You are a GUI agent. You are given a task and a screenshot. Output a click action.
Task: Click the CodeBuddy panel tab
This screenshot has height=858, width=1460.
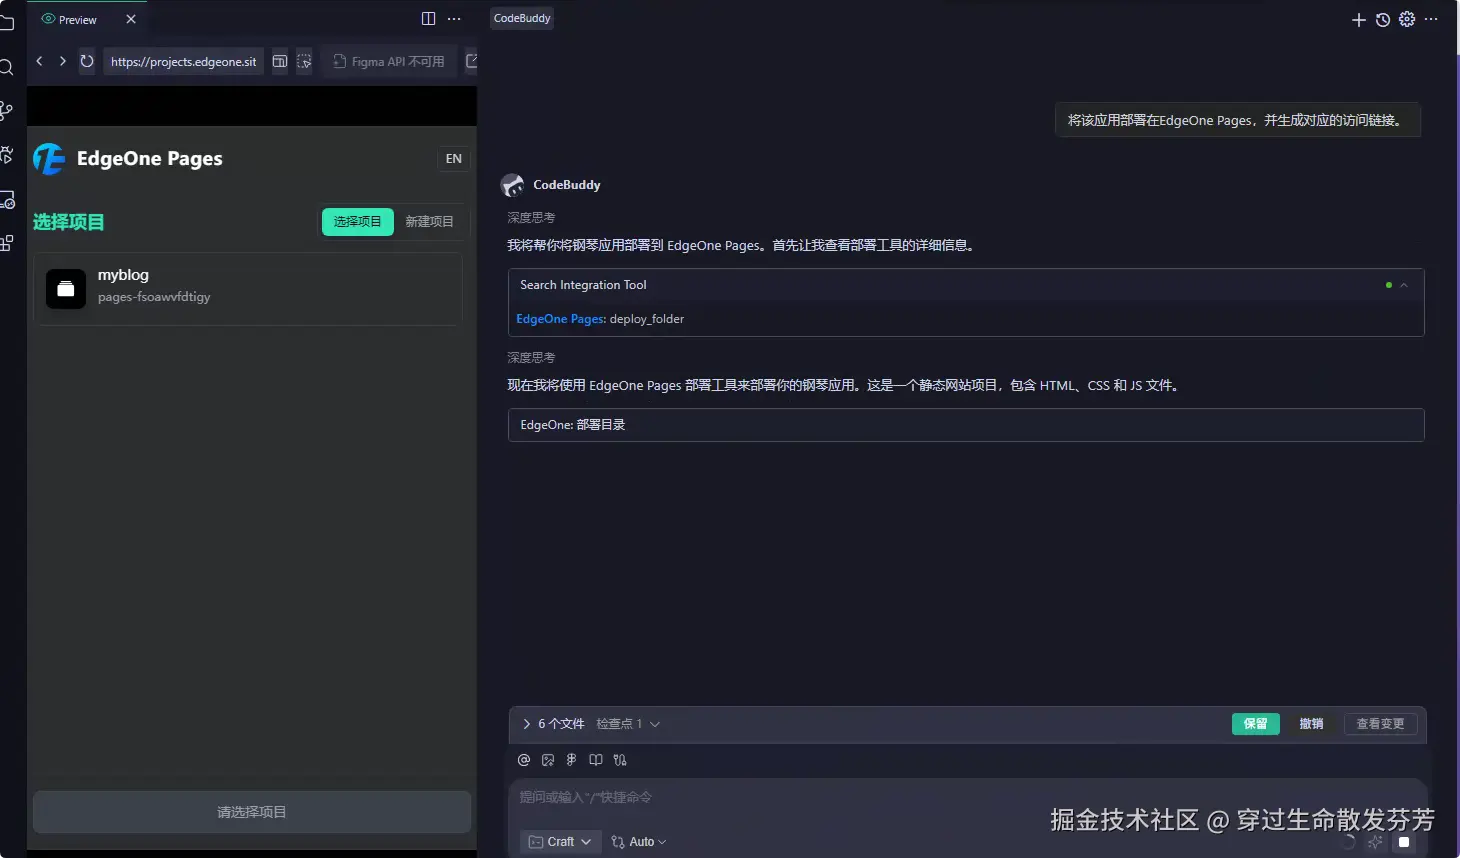coord(522,18)
